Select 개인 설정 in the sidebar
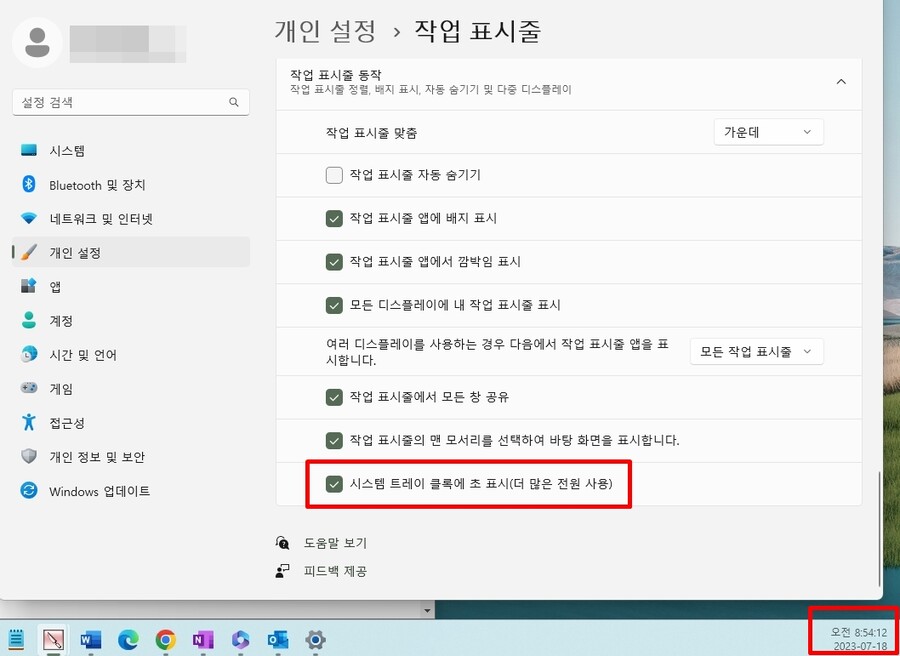 (131, 253)
